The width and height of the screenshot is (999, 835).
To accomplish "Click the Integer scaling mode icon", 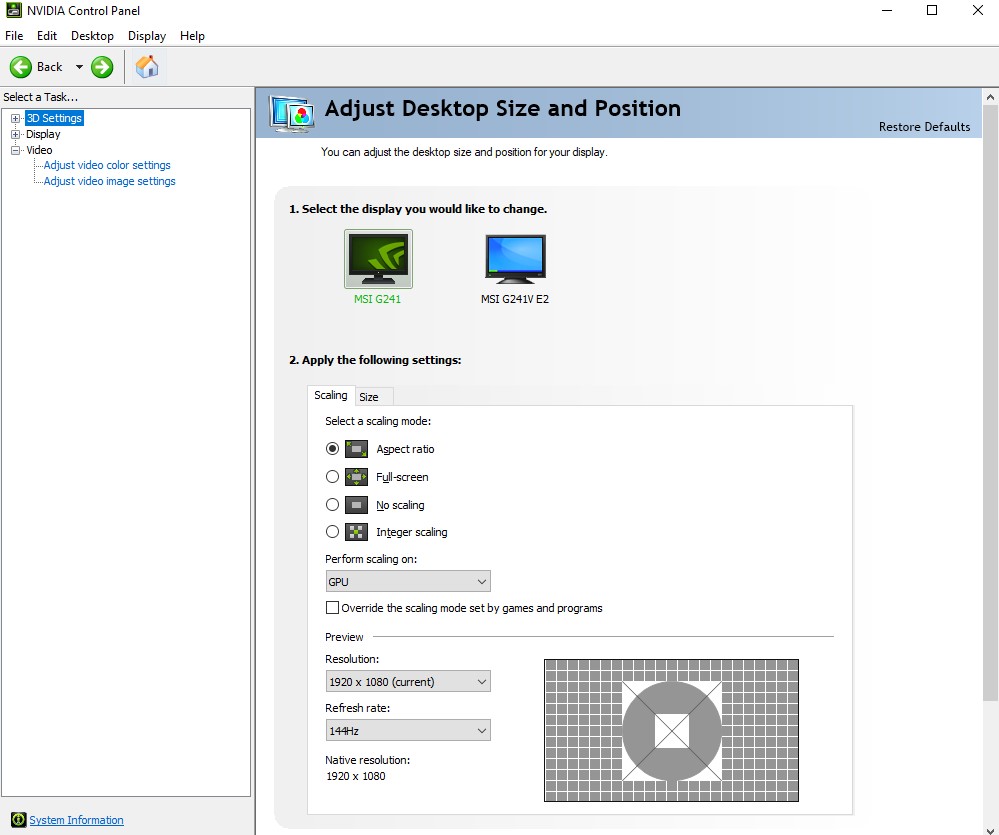I will tap(356, 532).
